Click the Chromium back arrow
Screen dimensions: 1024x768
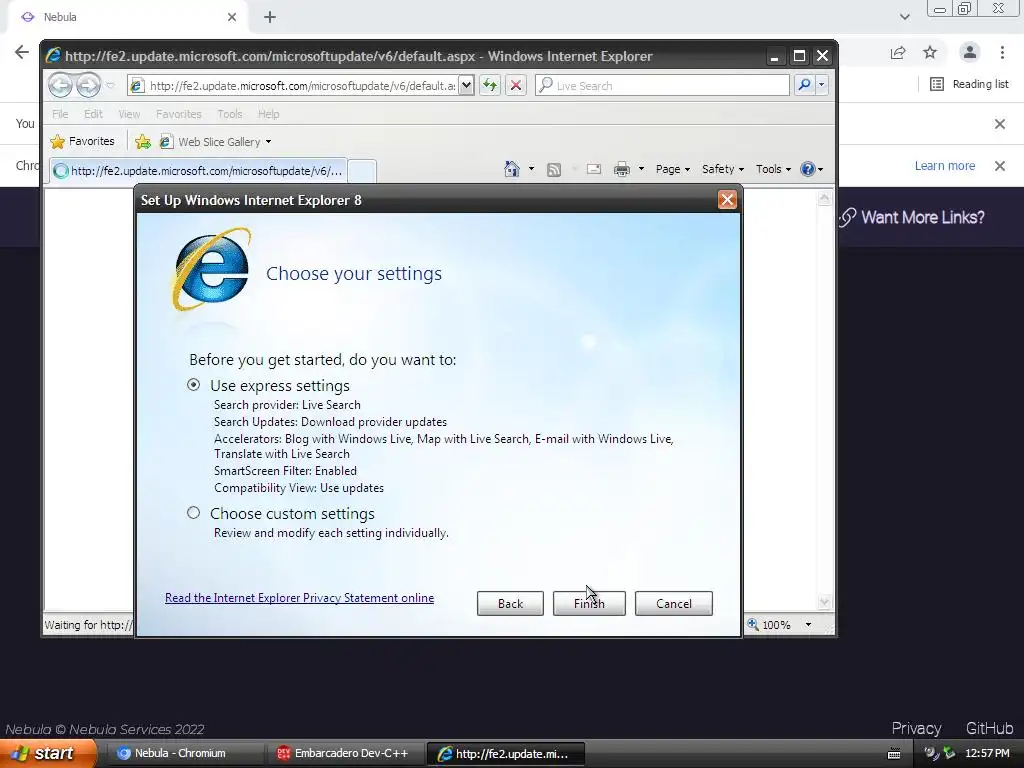pos(22,52)
